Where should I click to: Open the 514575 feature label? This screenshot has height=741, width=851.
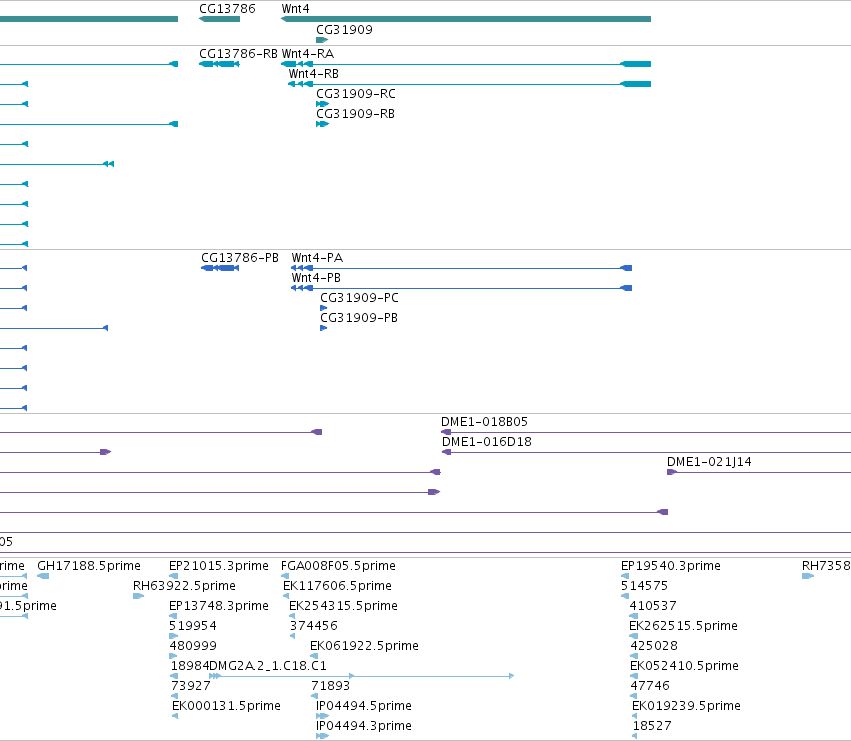click(x=644, y=586)
